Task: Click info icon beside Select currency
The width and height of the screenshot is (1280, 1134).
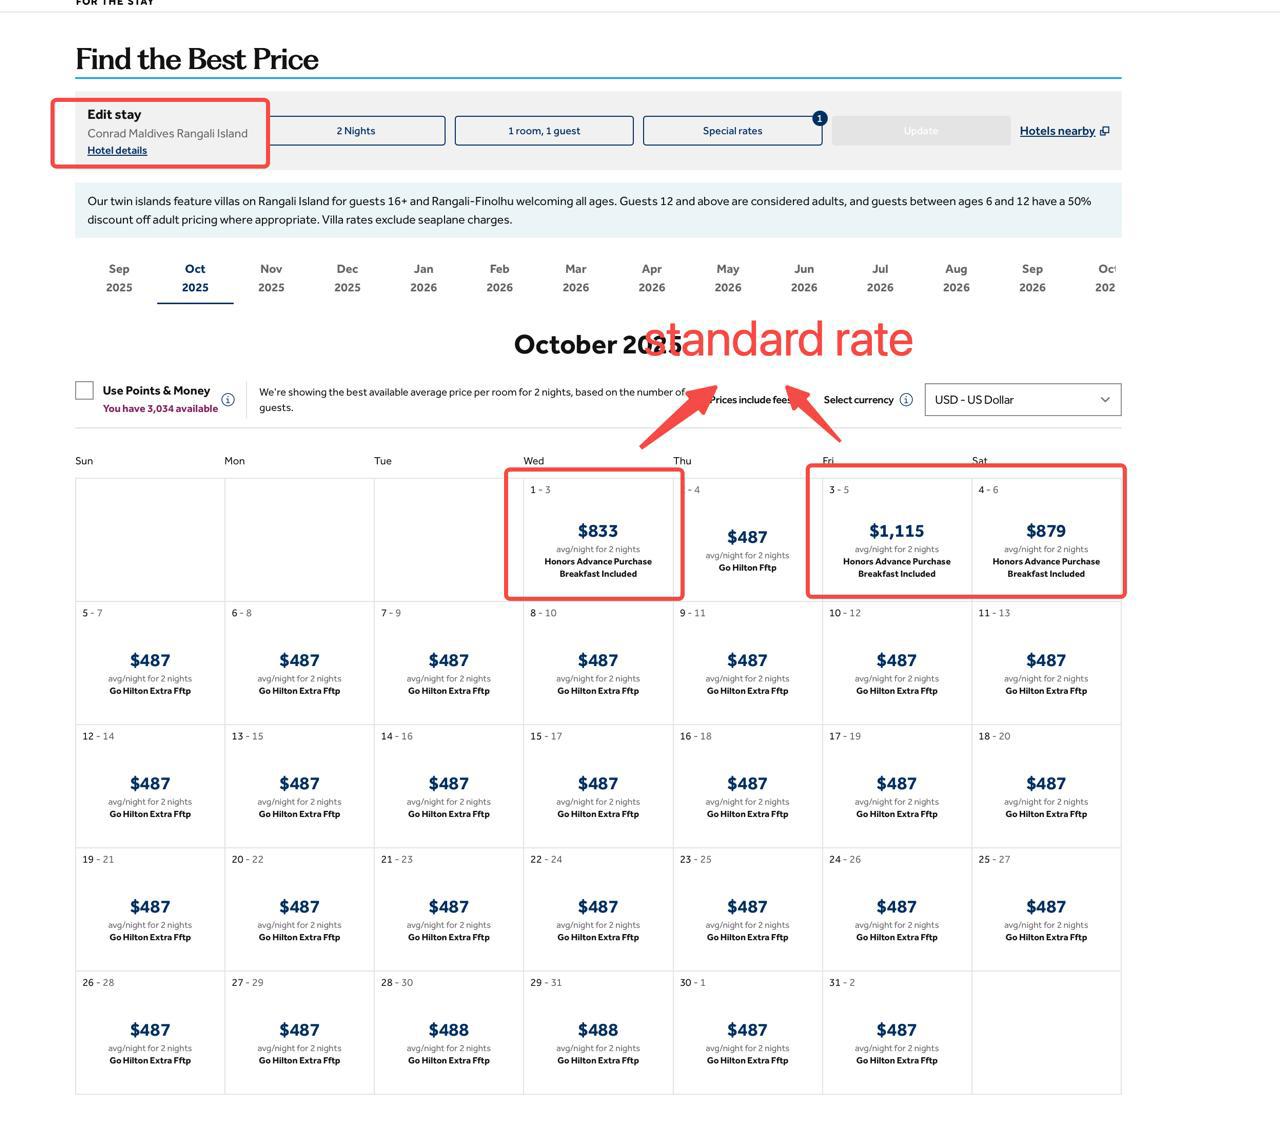Action: point(906,400)
